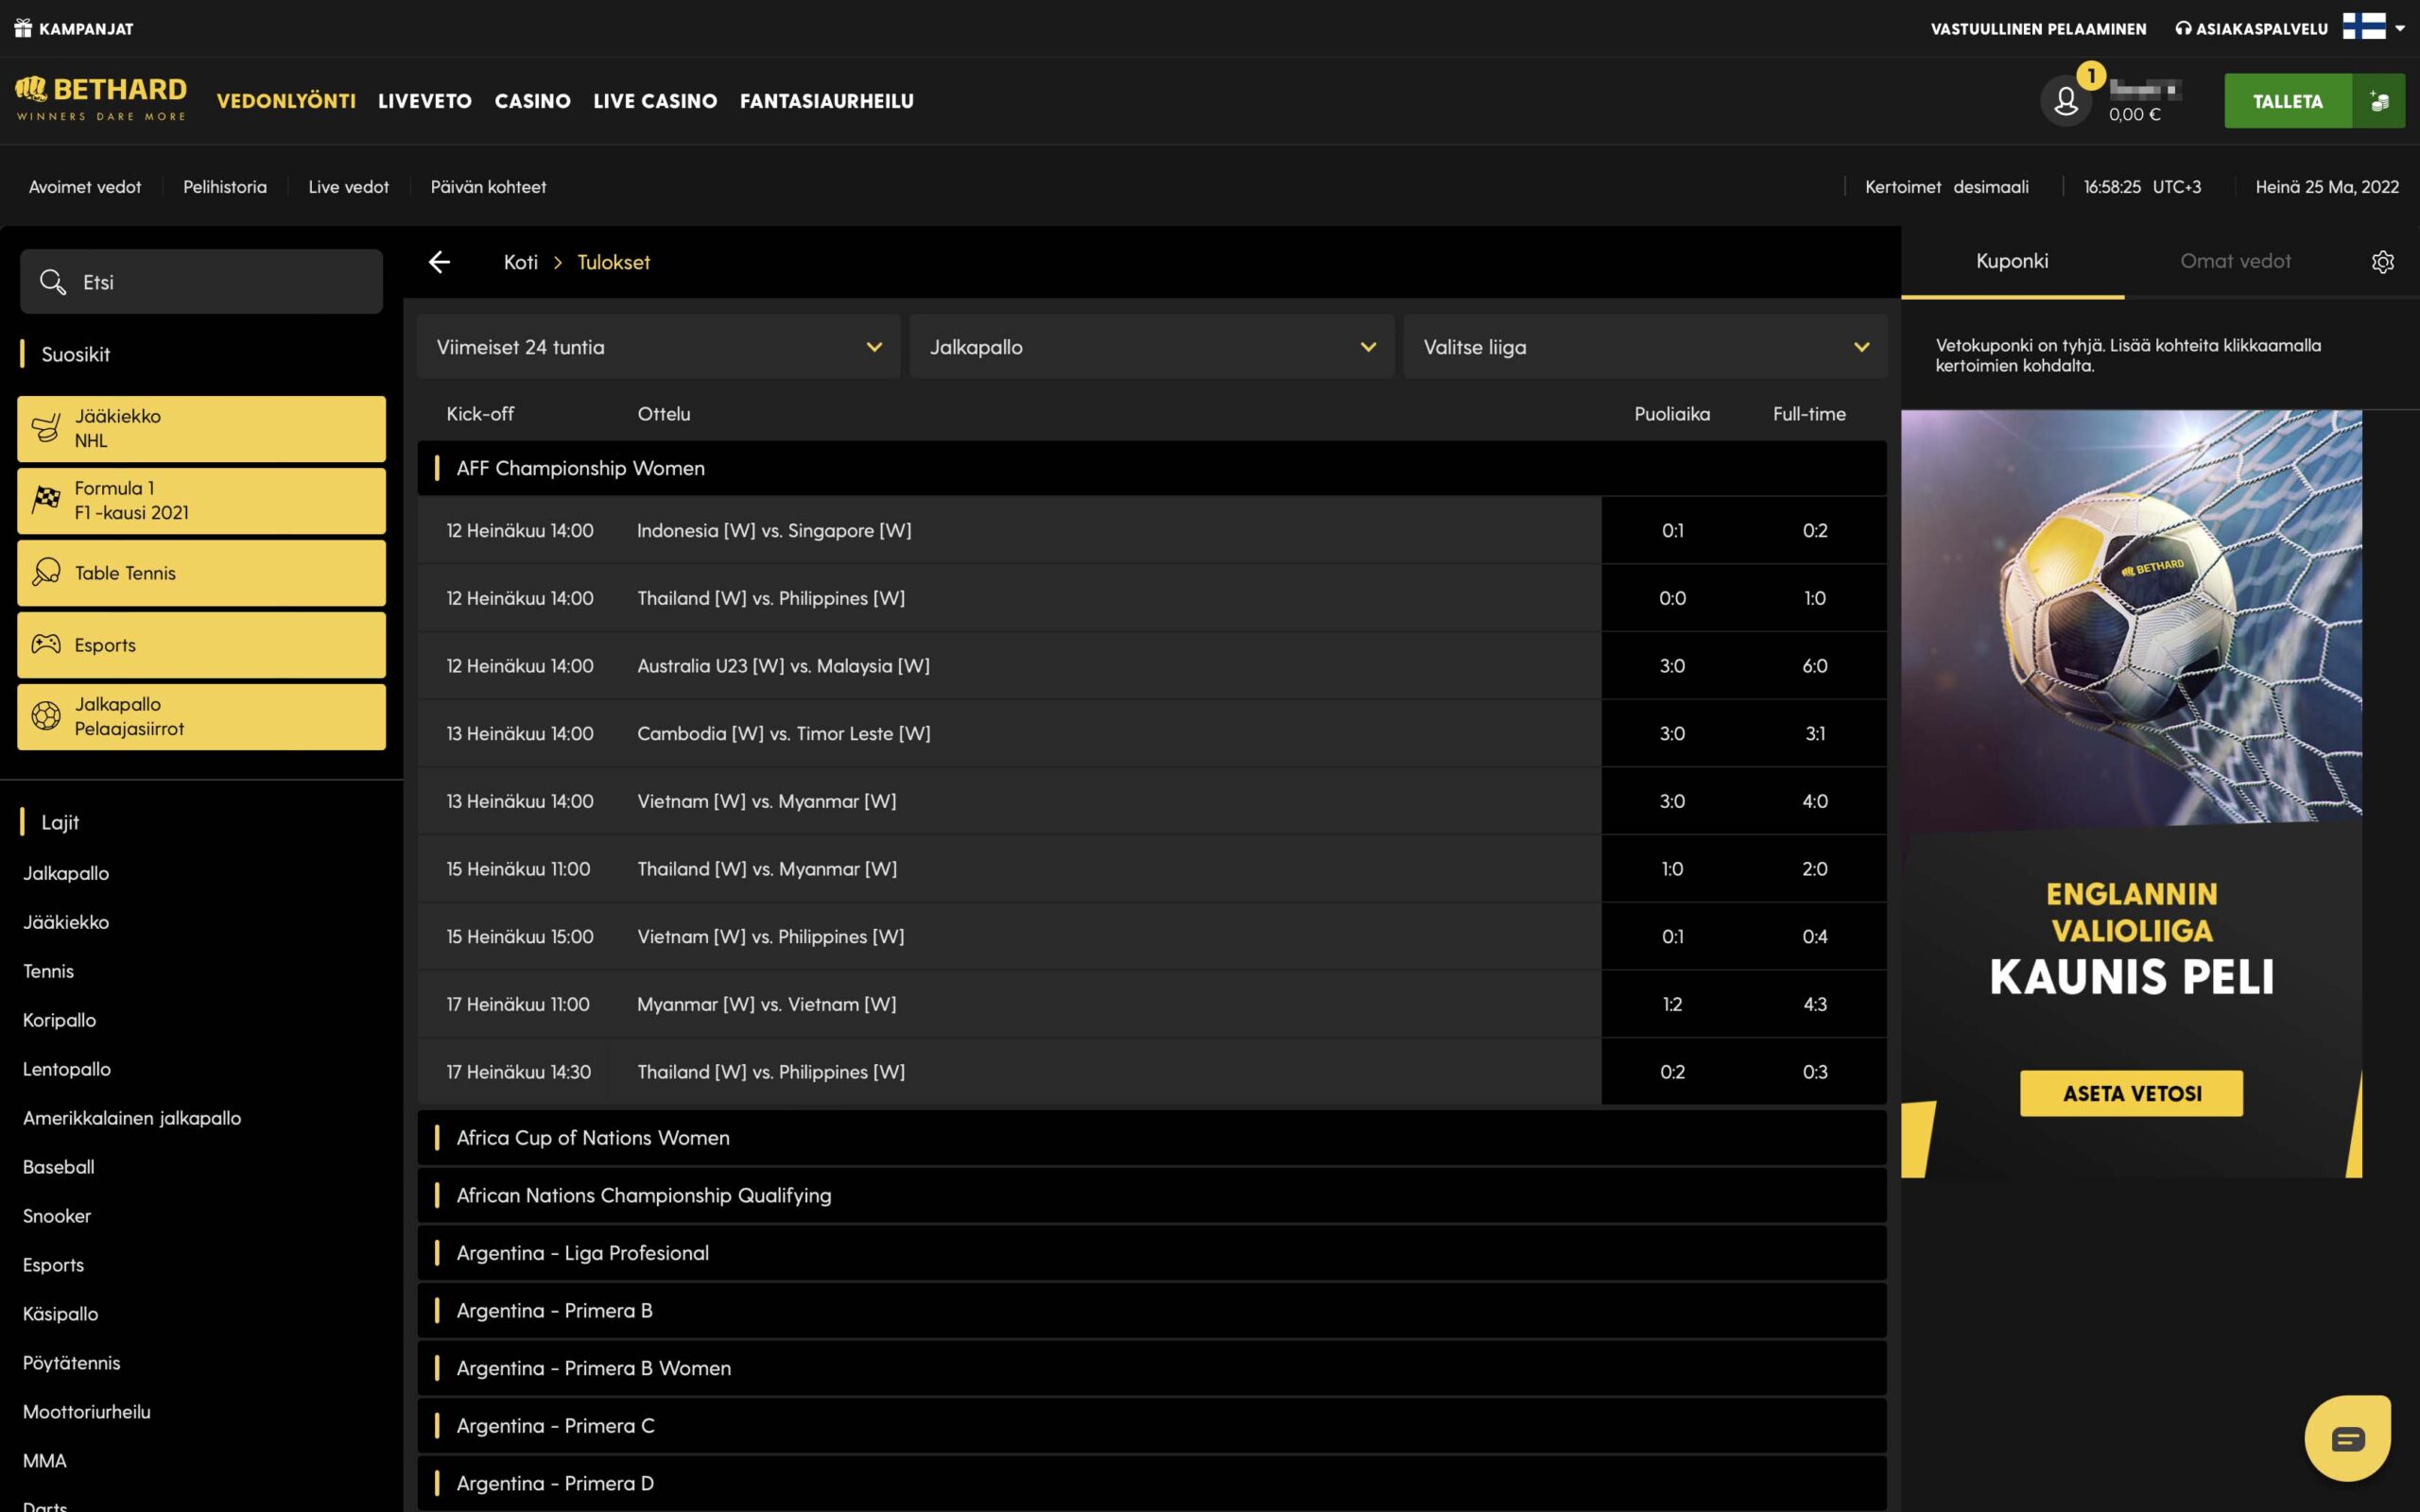This screenshot has height=1512, width=2420.
Task: Open the Live Casino menu item
Action: (655, 101)
